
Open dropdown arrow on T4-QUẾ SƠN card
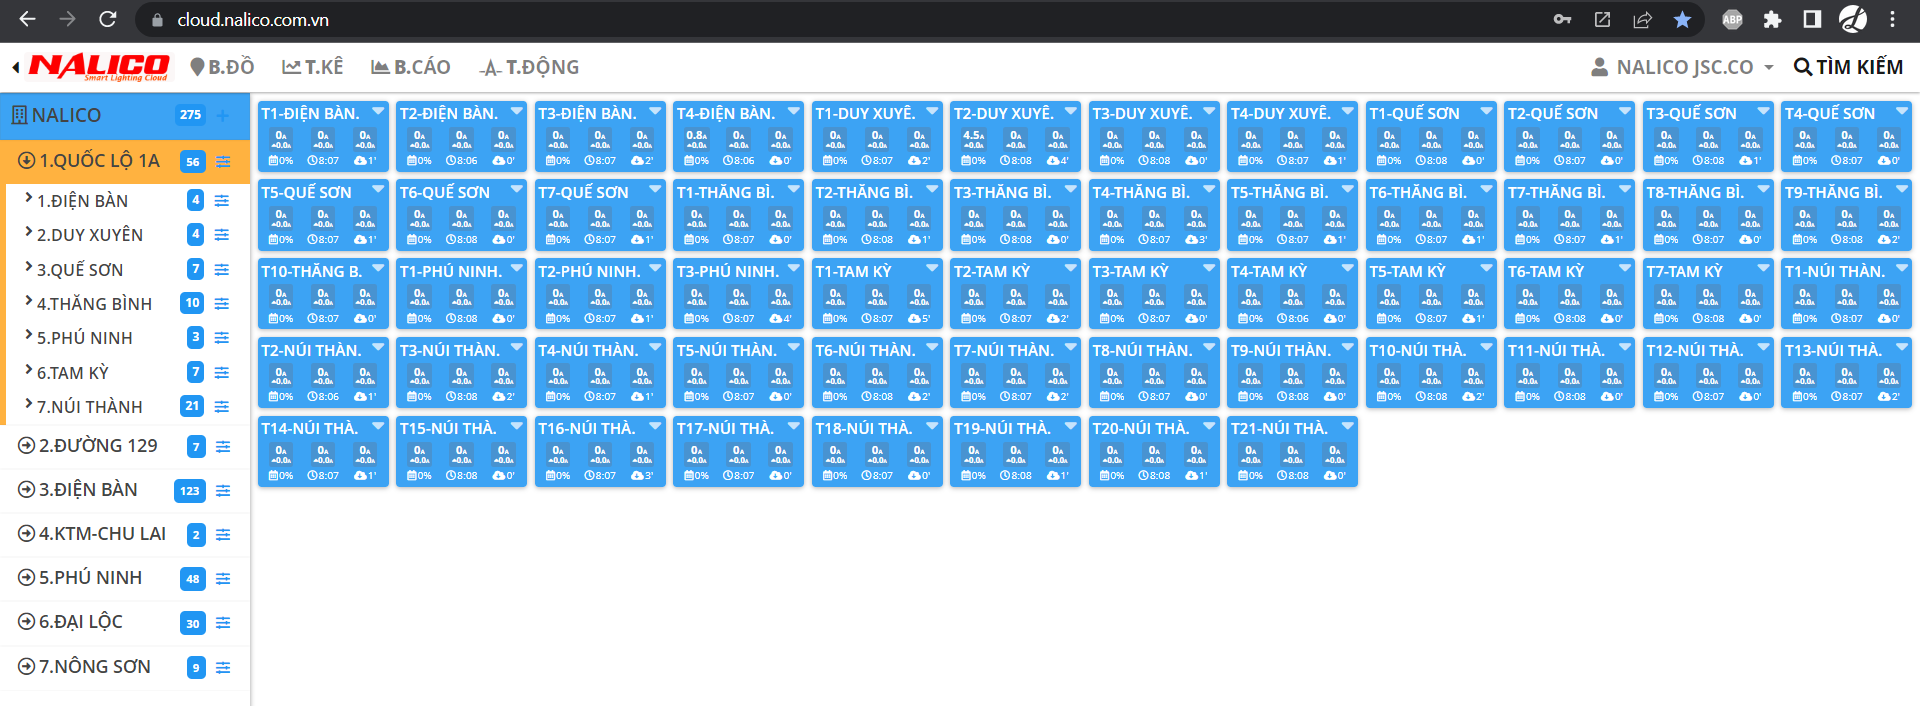1902,111
